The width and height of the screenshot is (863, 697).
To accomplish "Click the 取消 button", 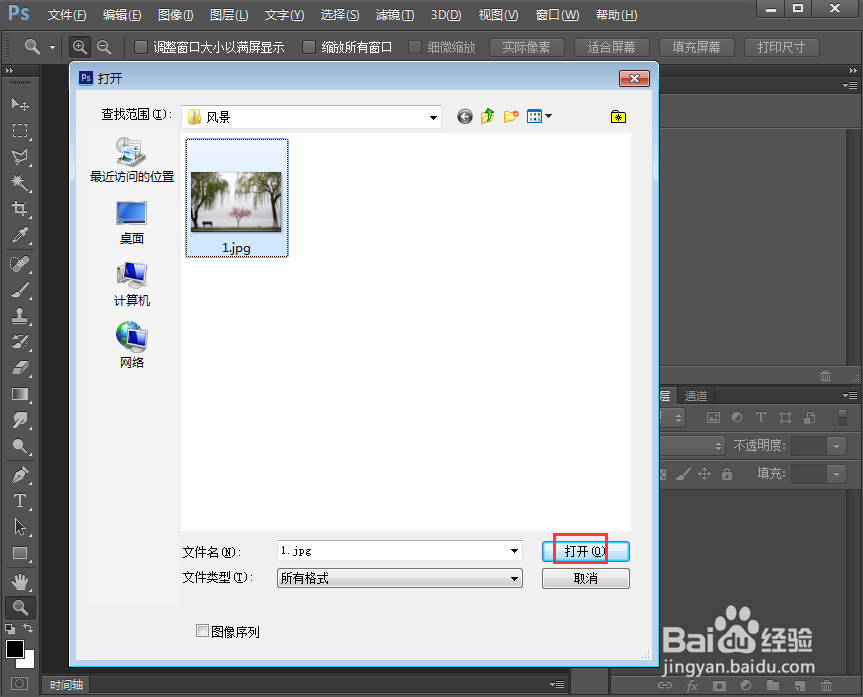I will [x=586, y=579].
